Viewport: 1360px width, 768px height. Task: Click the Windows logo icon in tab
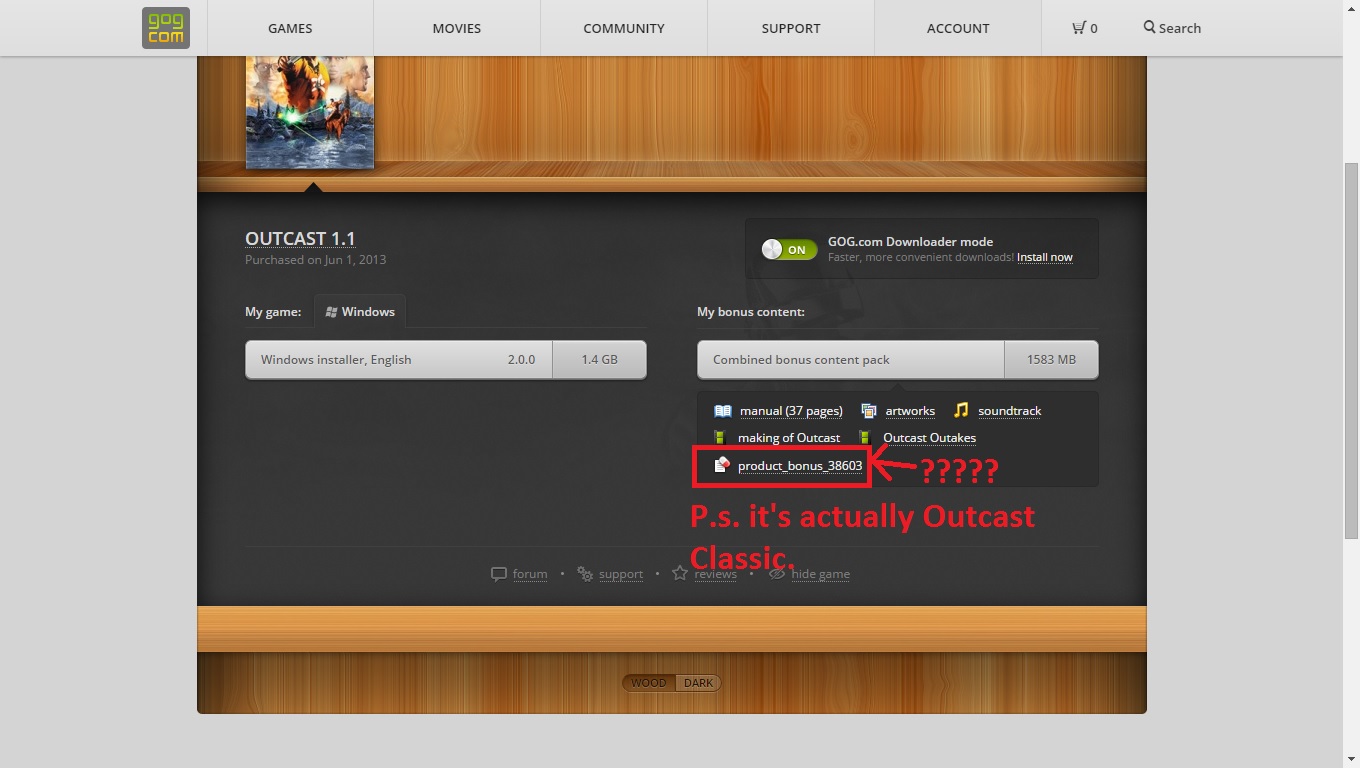pyautogui.click(x=331, y=312)
